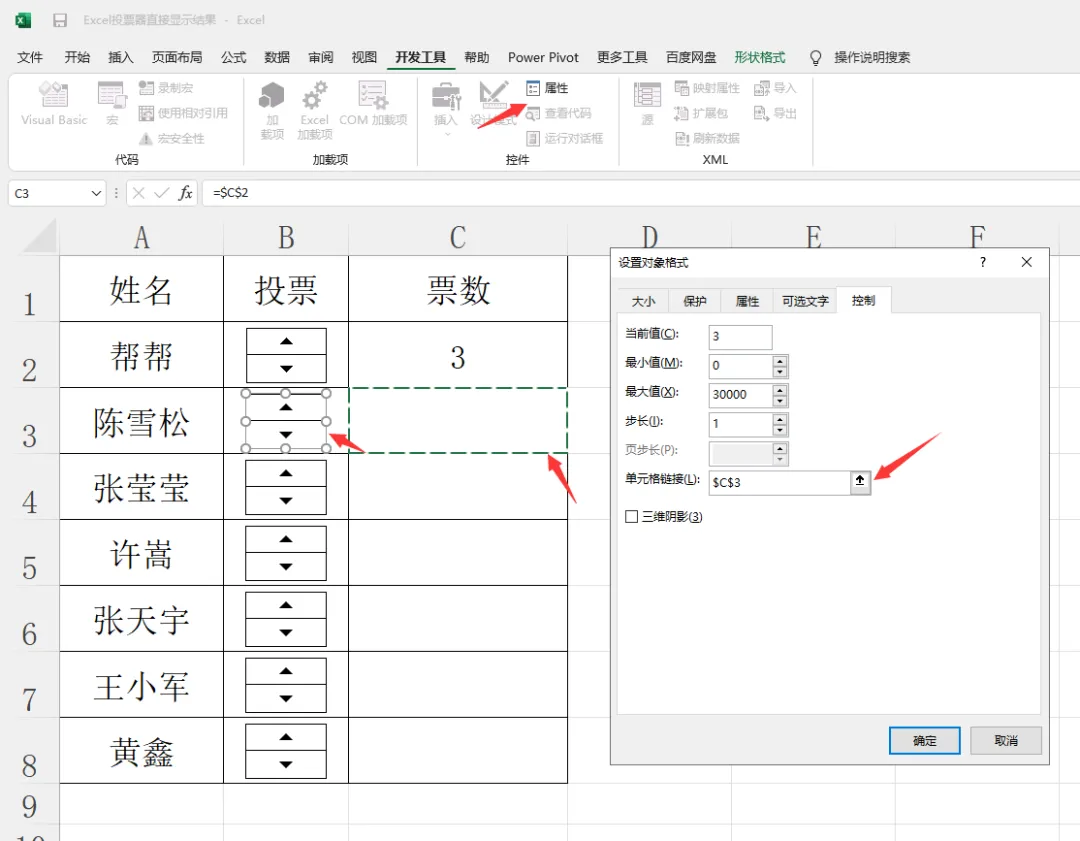Open Macro Security (宏安全性)
Viewport: 1080px width, 841px height.
[172, 138]
